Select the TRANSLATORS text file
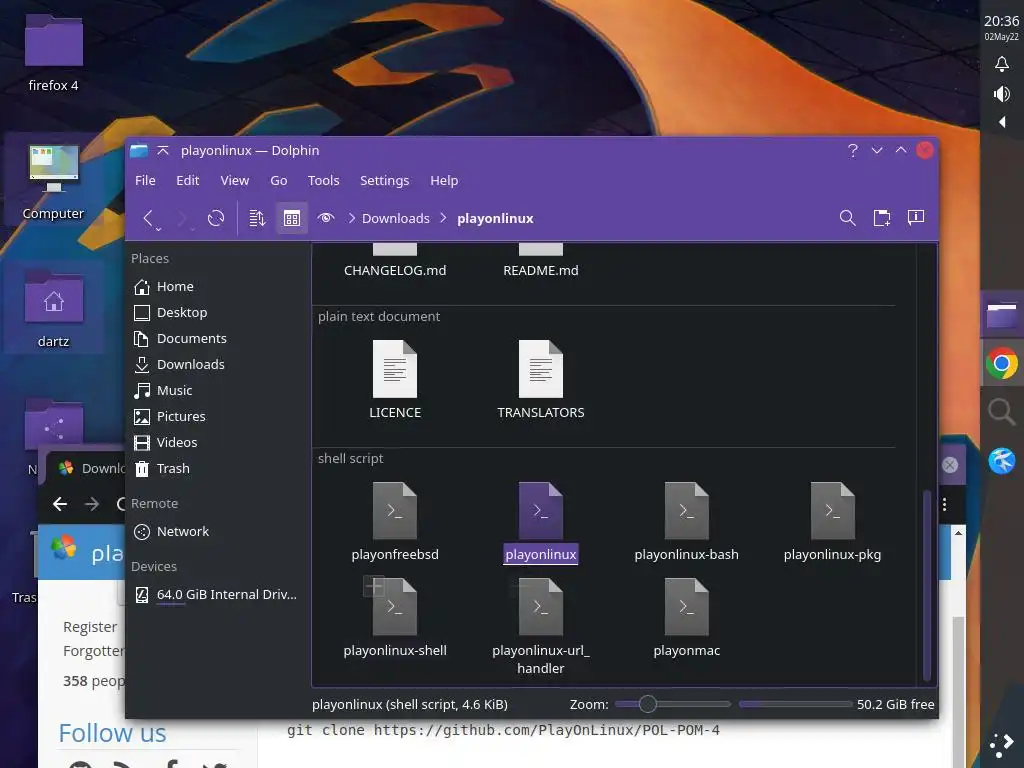1024x768 pixels. click(541, 379)
